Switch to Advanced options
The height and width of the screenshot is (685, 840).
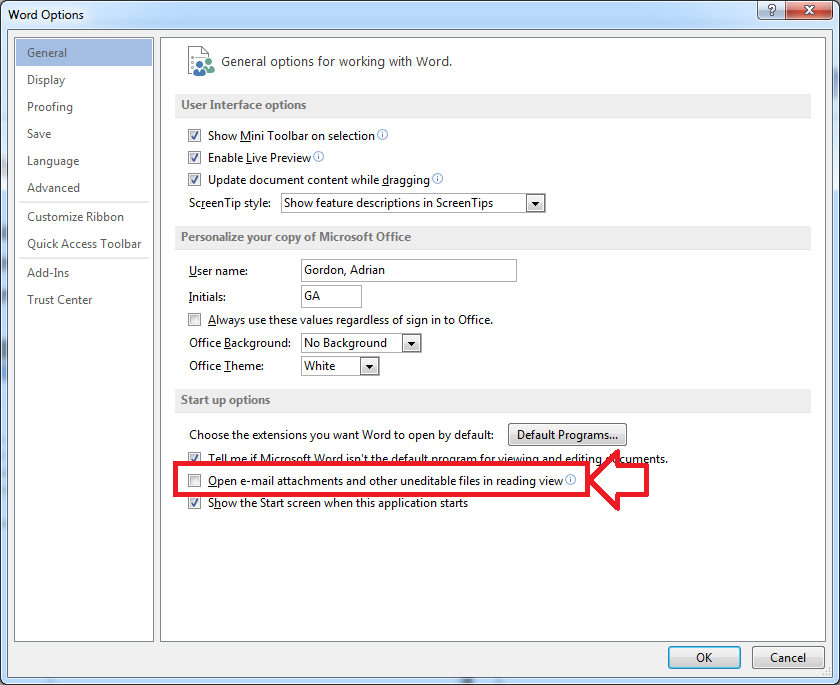tap(84, 187)
